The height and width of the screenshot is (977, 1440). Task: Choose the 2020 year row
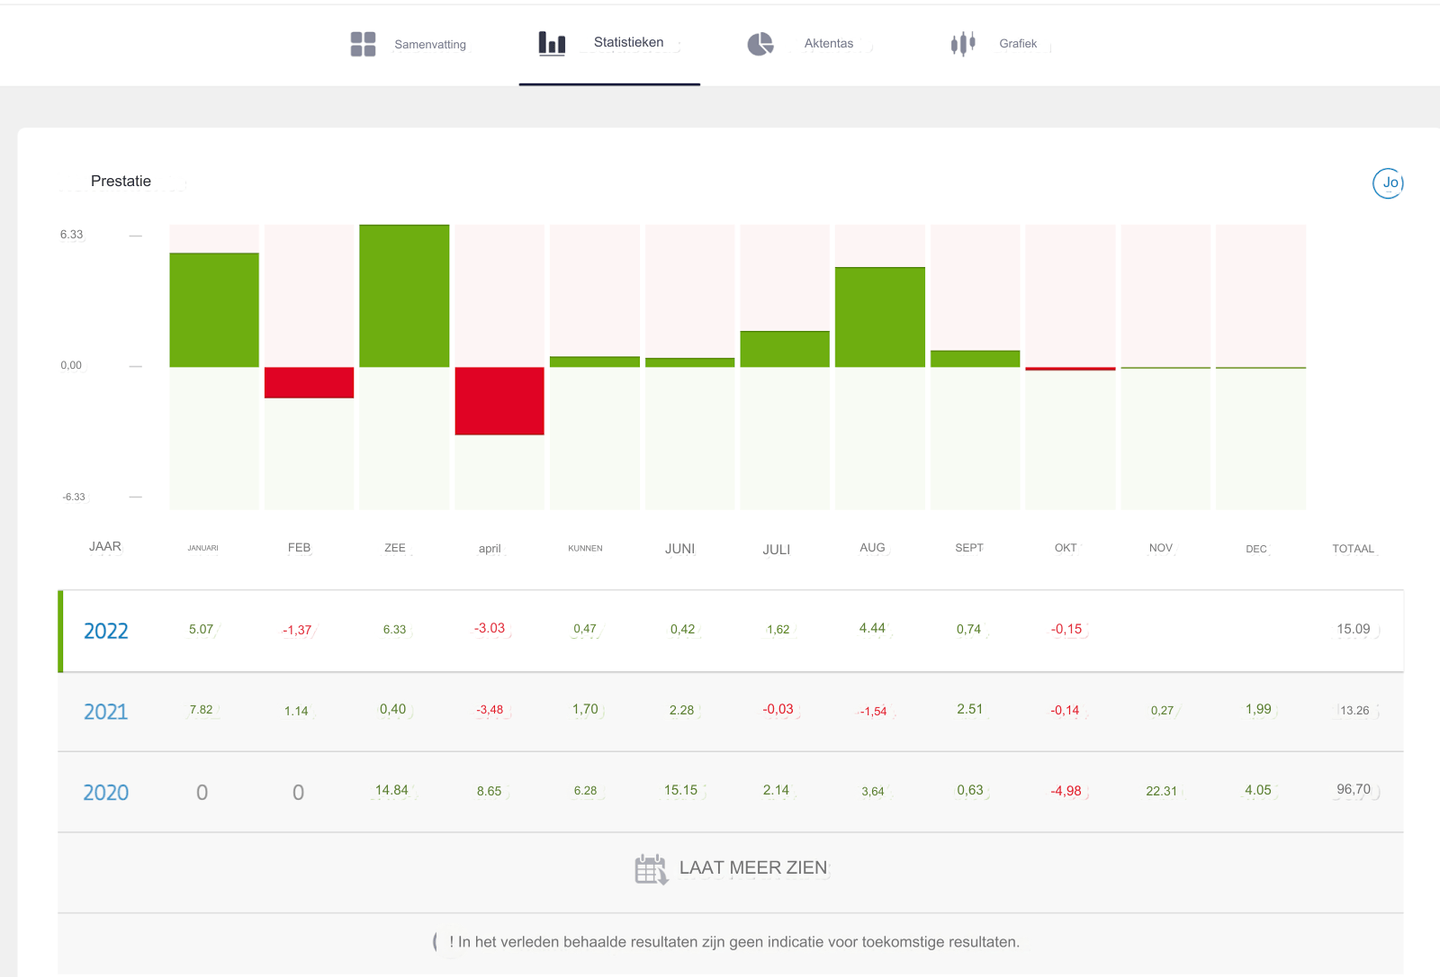[x=106, y=793]
